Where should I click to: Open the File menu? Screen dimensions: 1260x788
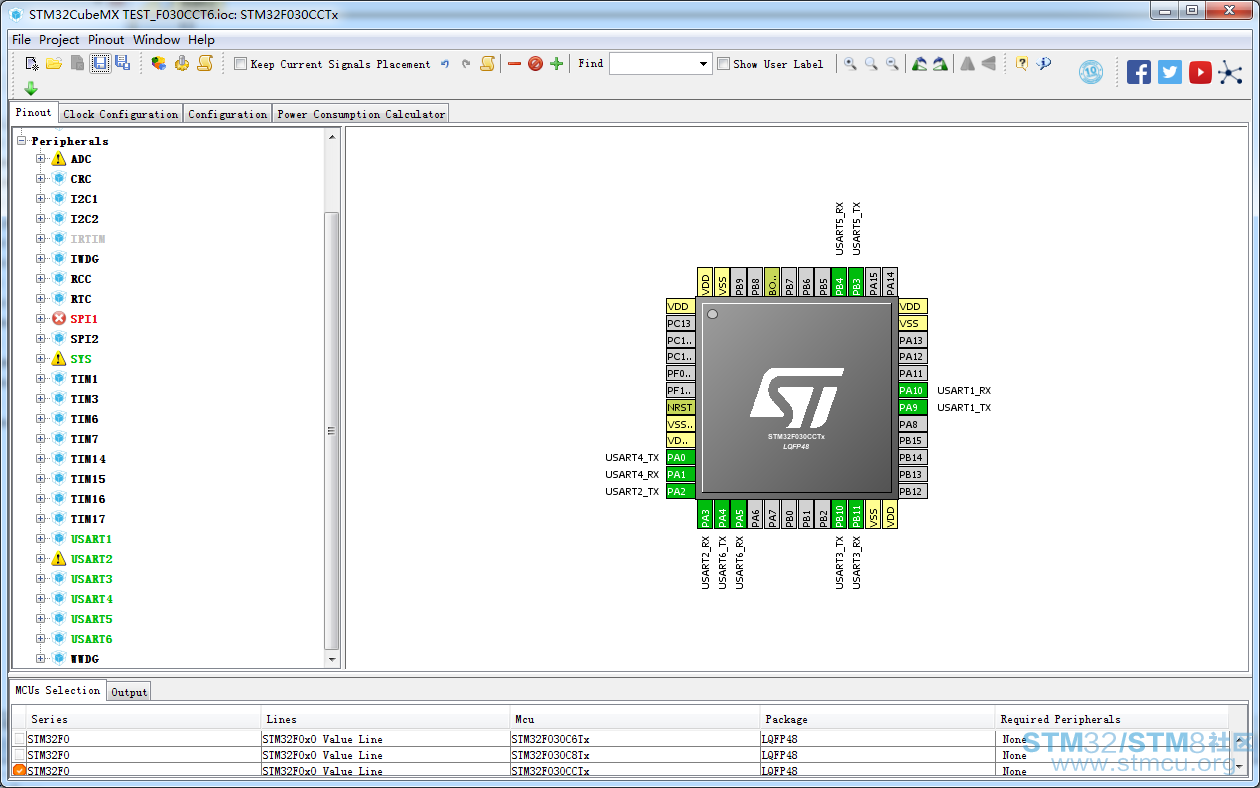coord(21,40)
